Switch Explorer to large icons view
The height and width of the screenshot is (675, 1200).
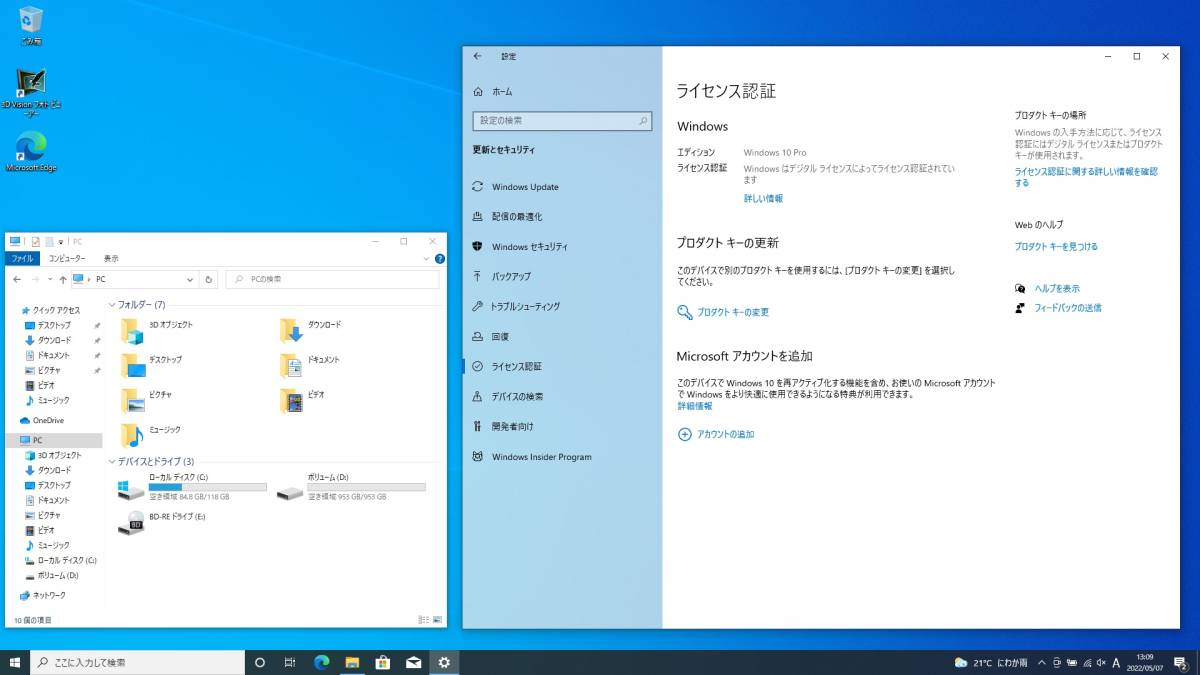pos(438,620)
